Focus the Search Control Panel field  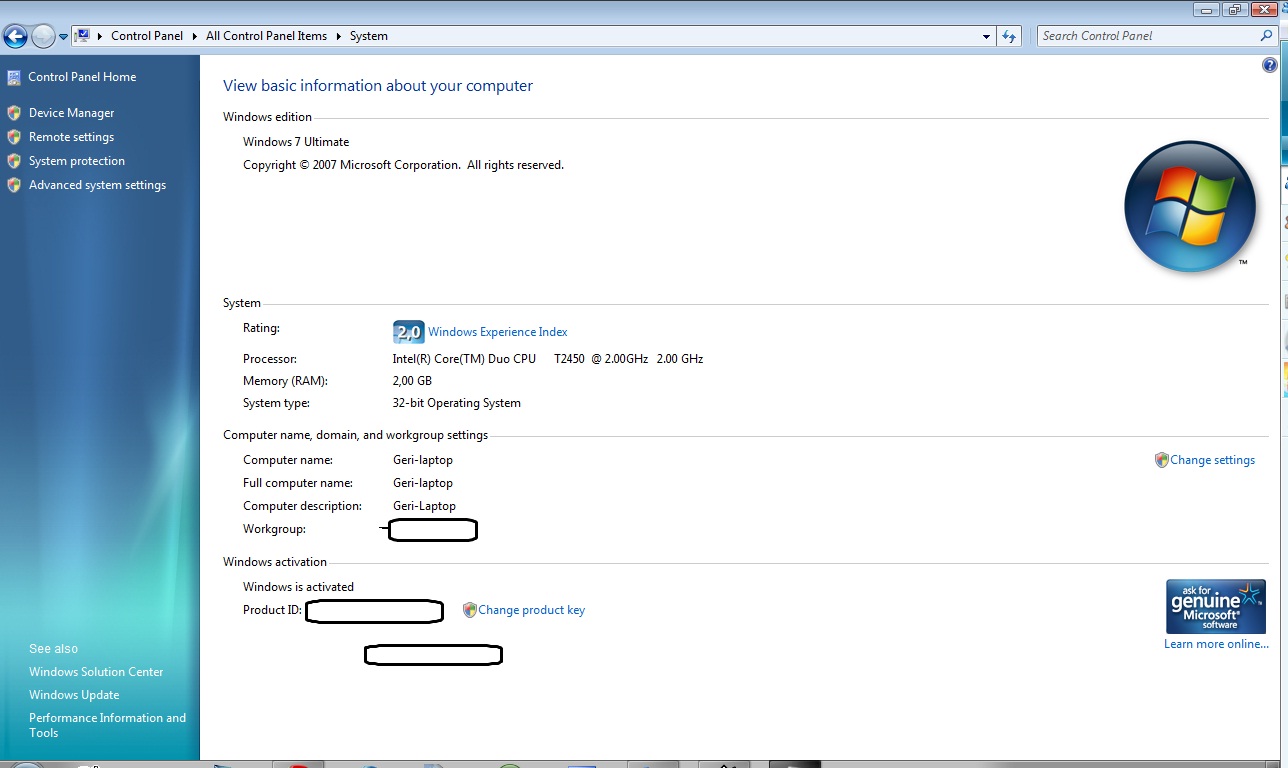tap(1149, 36)
